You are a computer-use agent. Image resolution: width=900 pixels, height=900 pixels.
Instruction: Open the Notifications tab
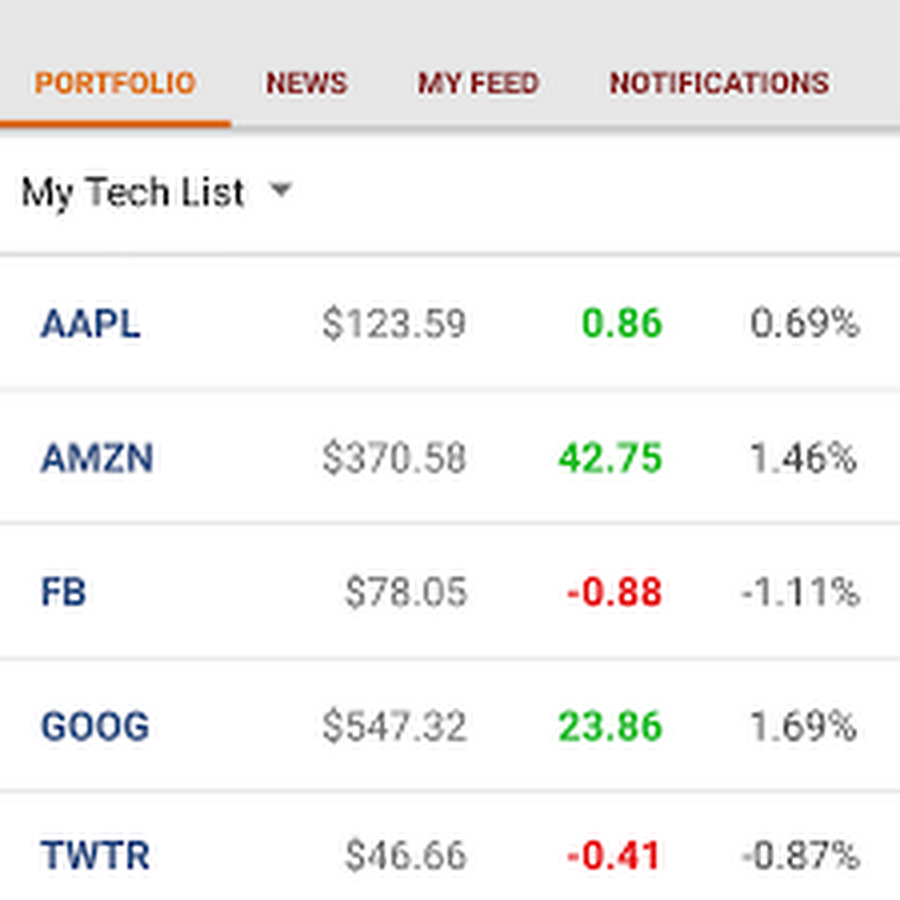click(x=719, y=83)
